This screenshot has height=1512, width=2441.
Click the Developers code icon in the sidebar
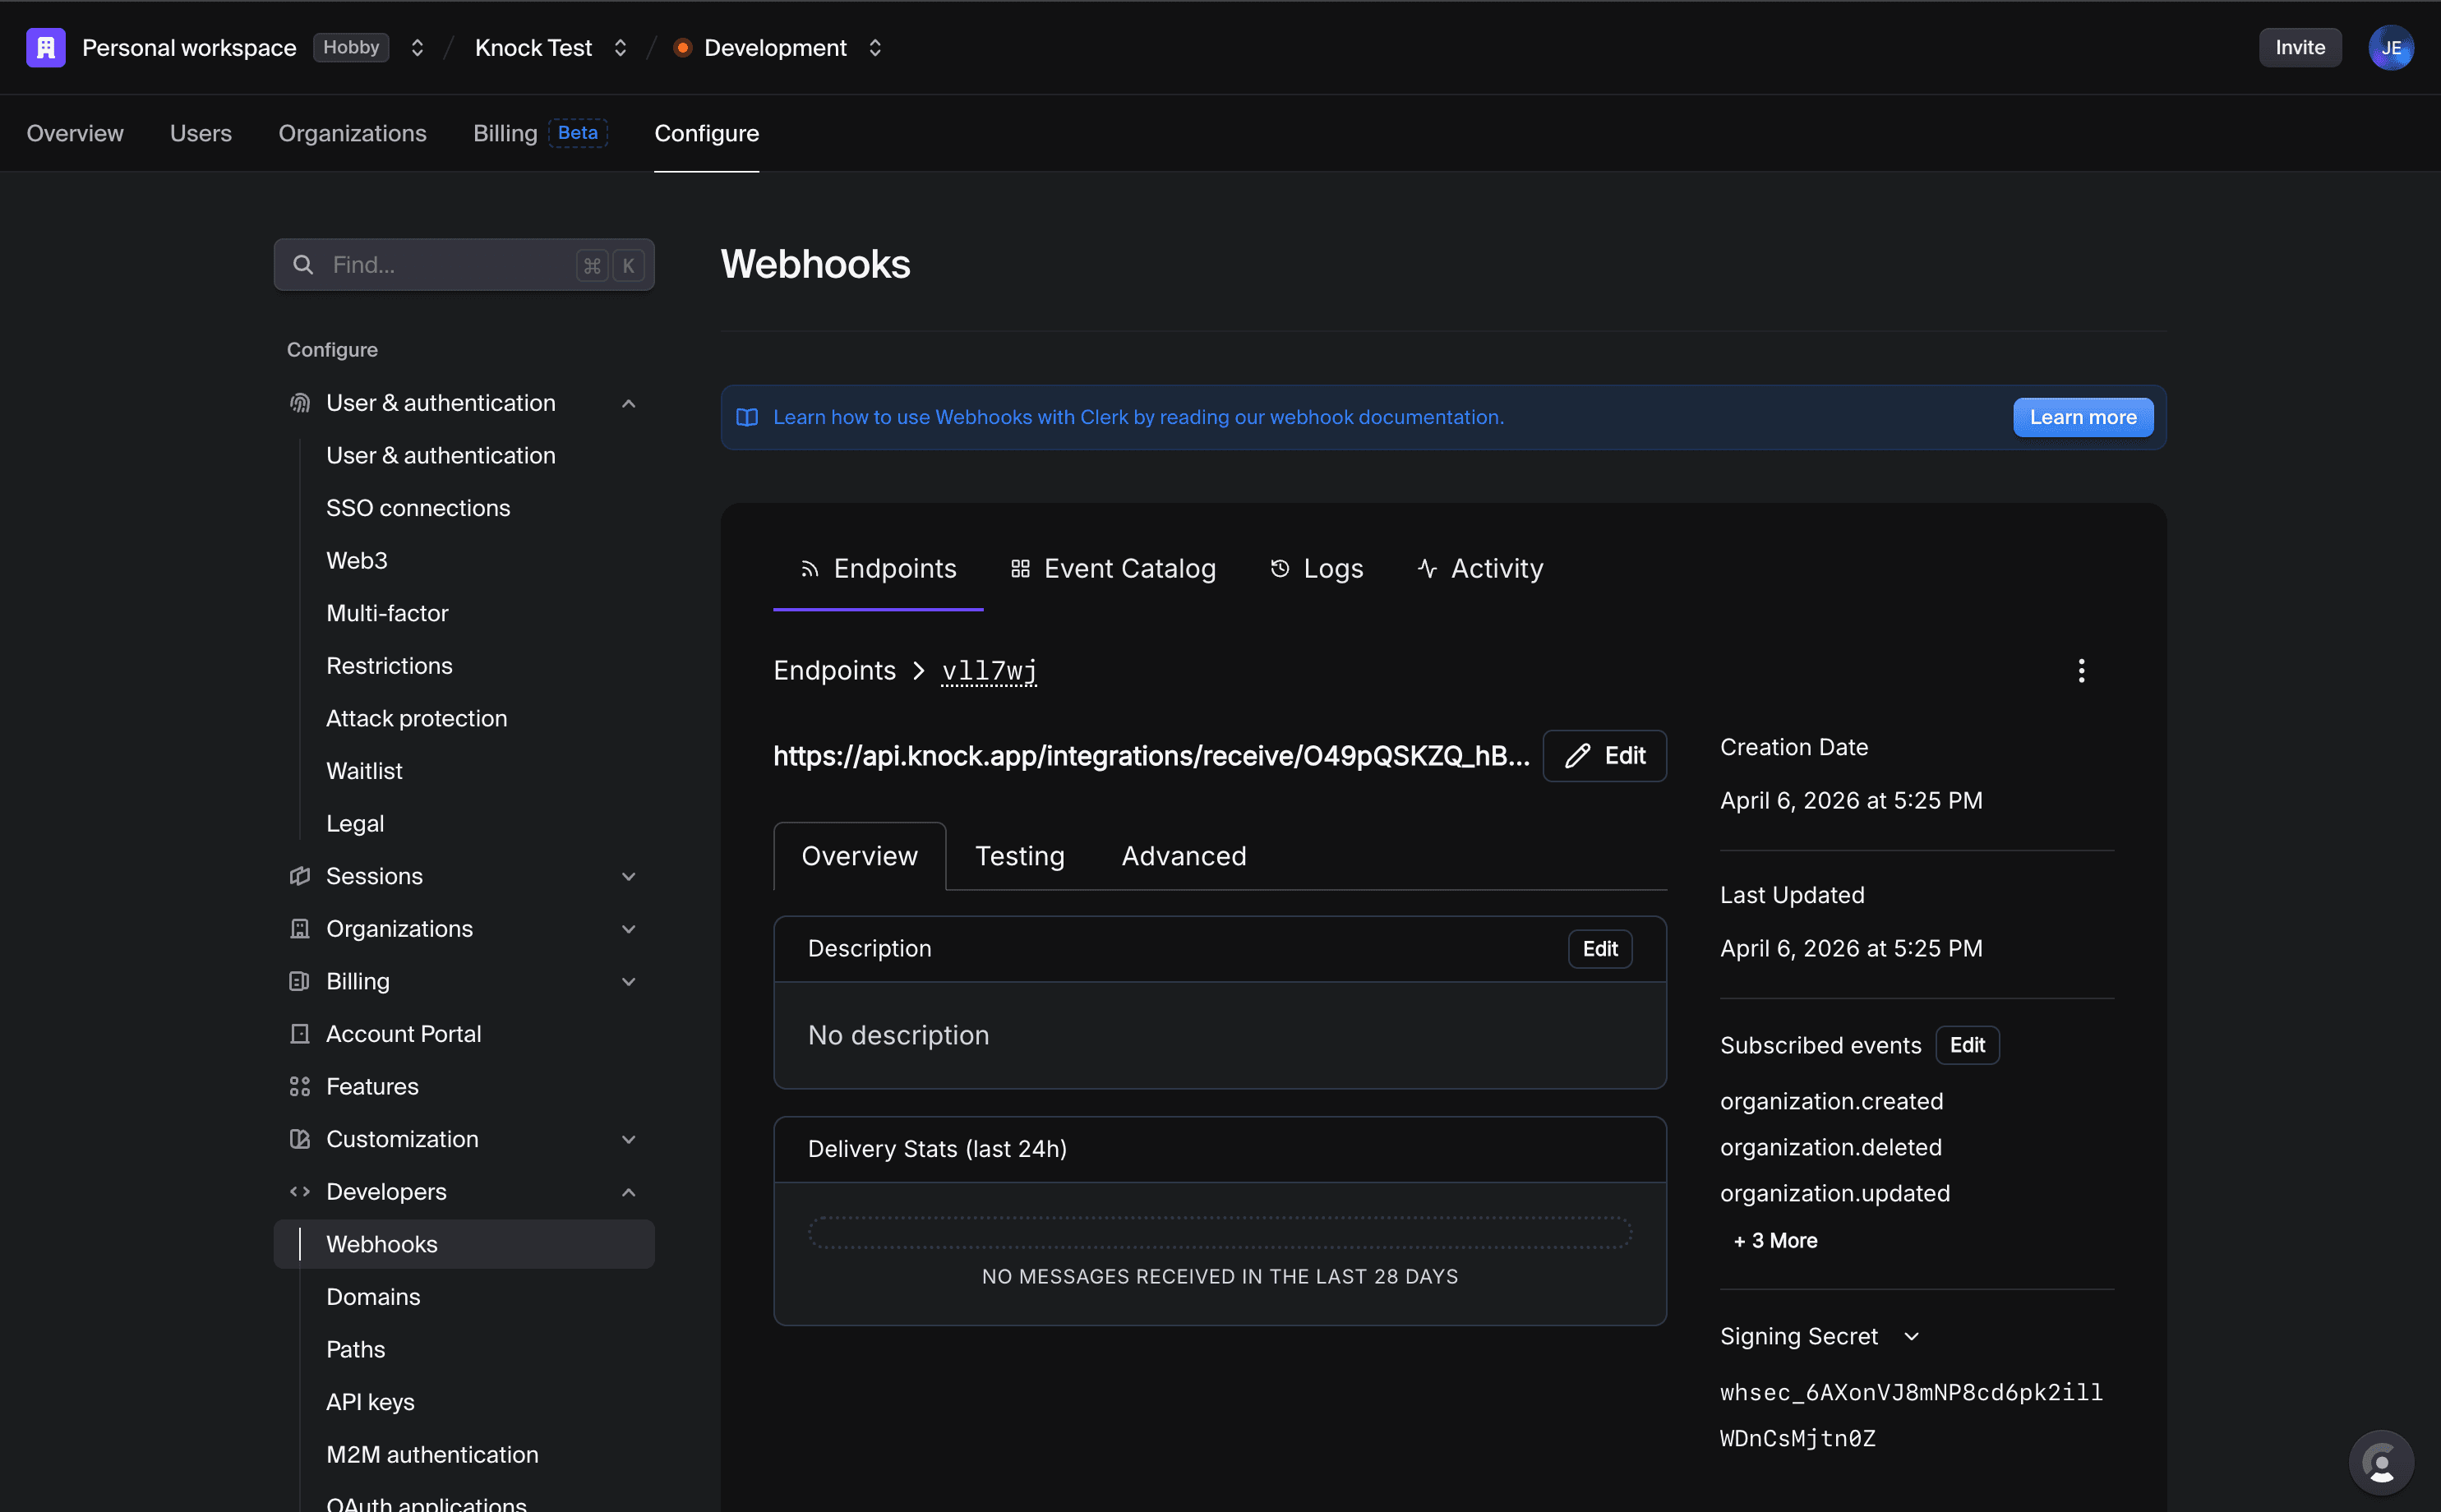(300, 1191)
